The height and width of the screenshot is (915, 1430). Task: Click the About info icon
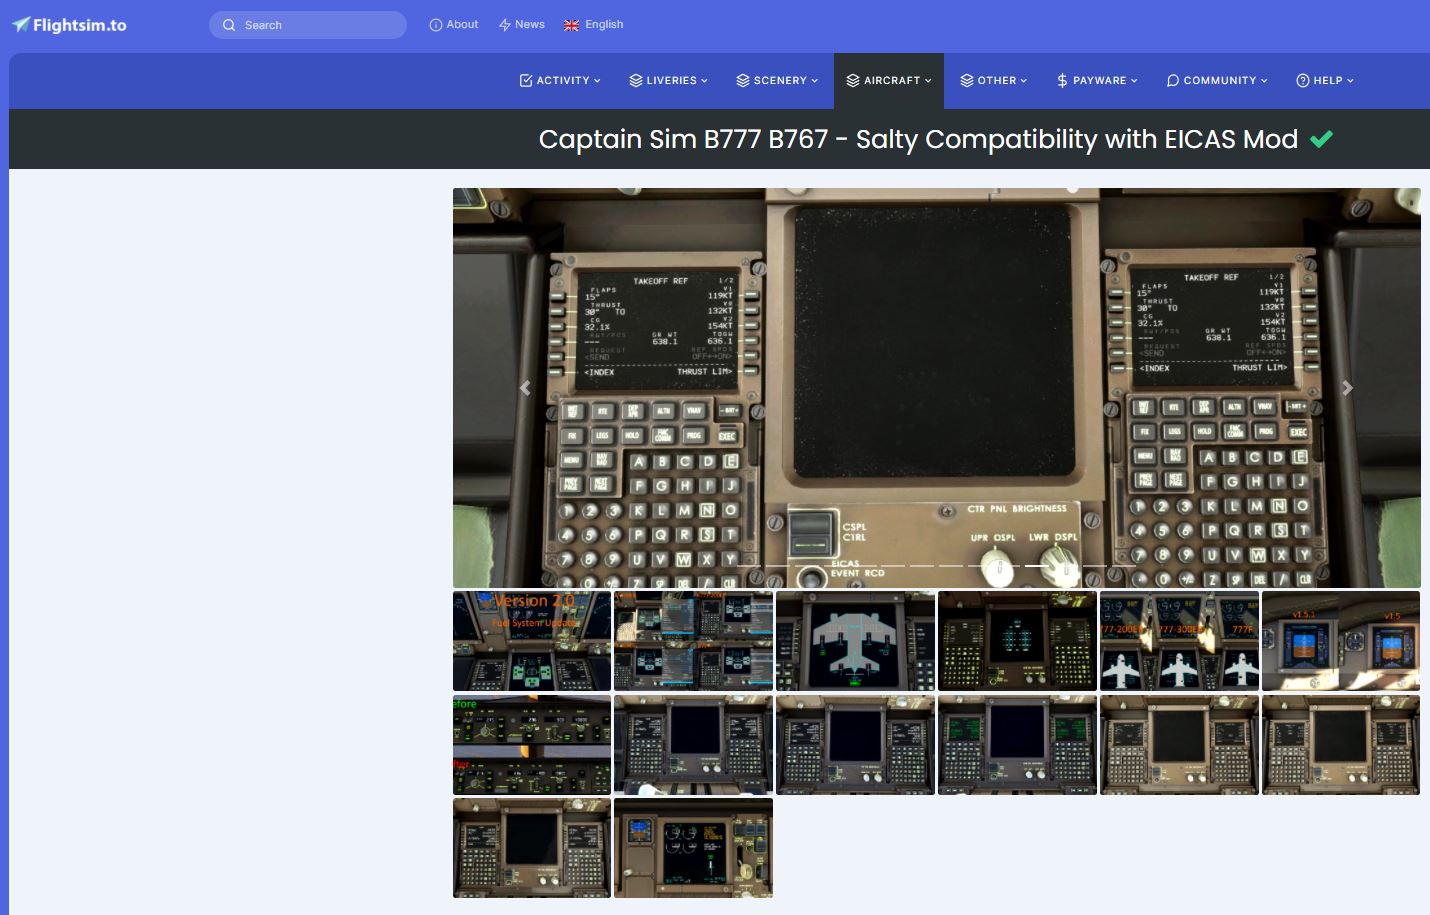point(436,25)
